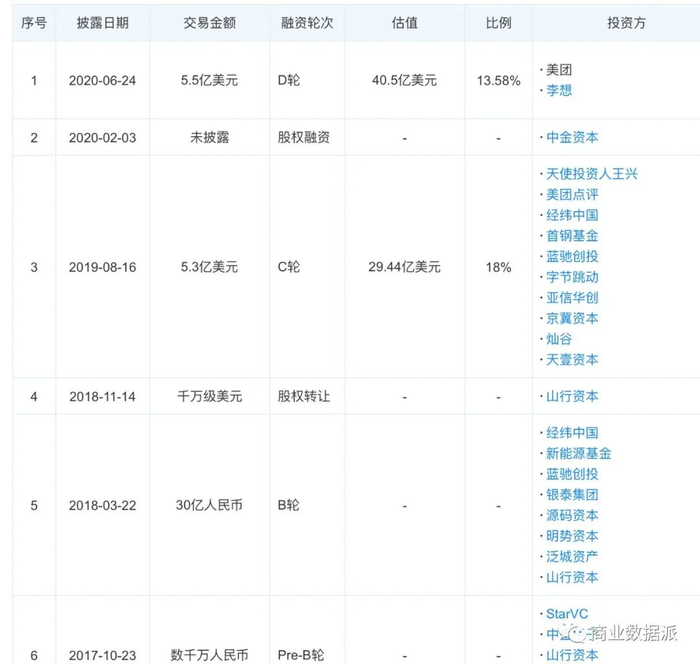This screenshot has height=664, width=700.
Task: Select the 未披露 amount cell
Action: (x=209, y=138)
